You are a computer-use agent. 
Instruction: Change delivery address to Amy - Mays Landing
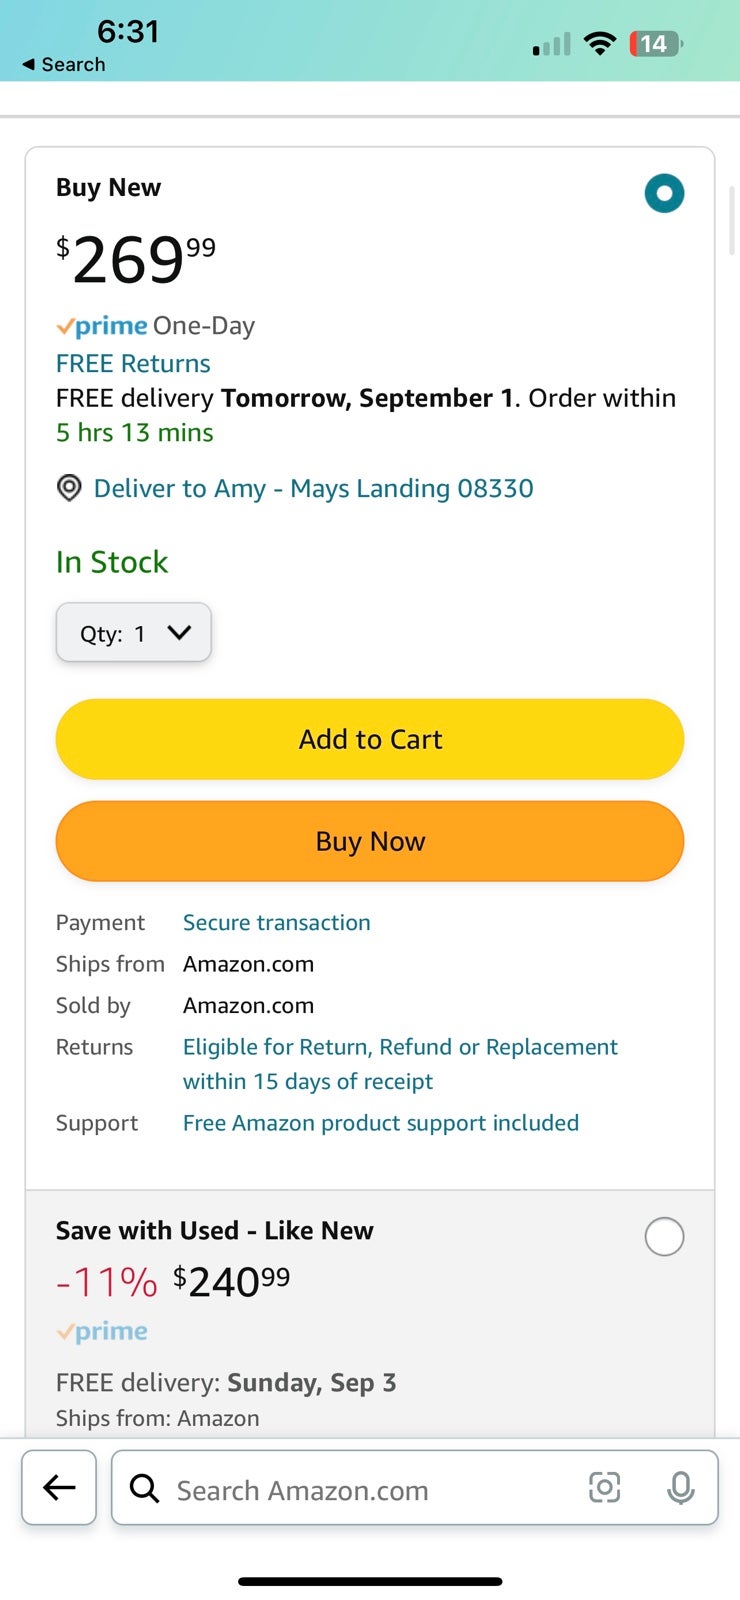(313, 488)
